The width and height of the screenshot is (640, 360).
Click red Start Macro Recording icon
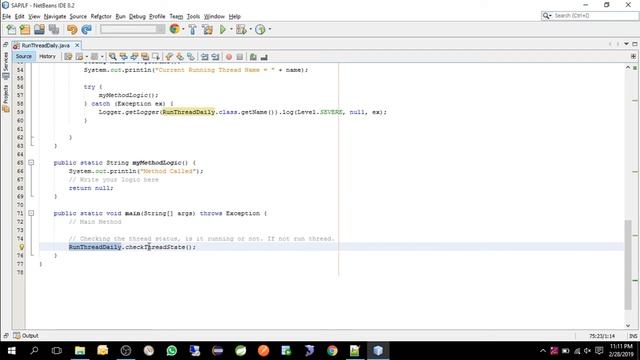point(229,57)
